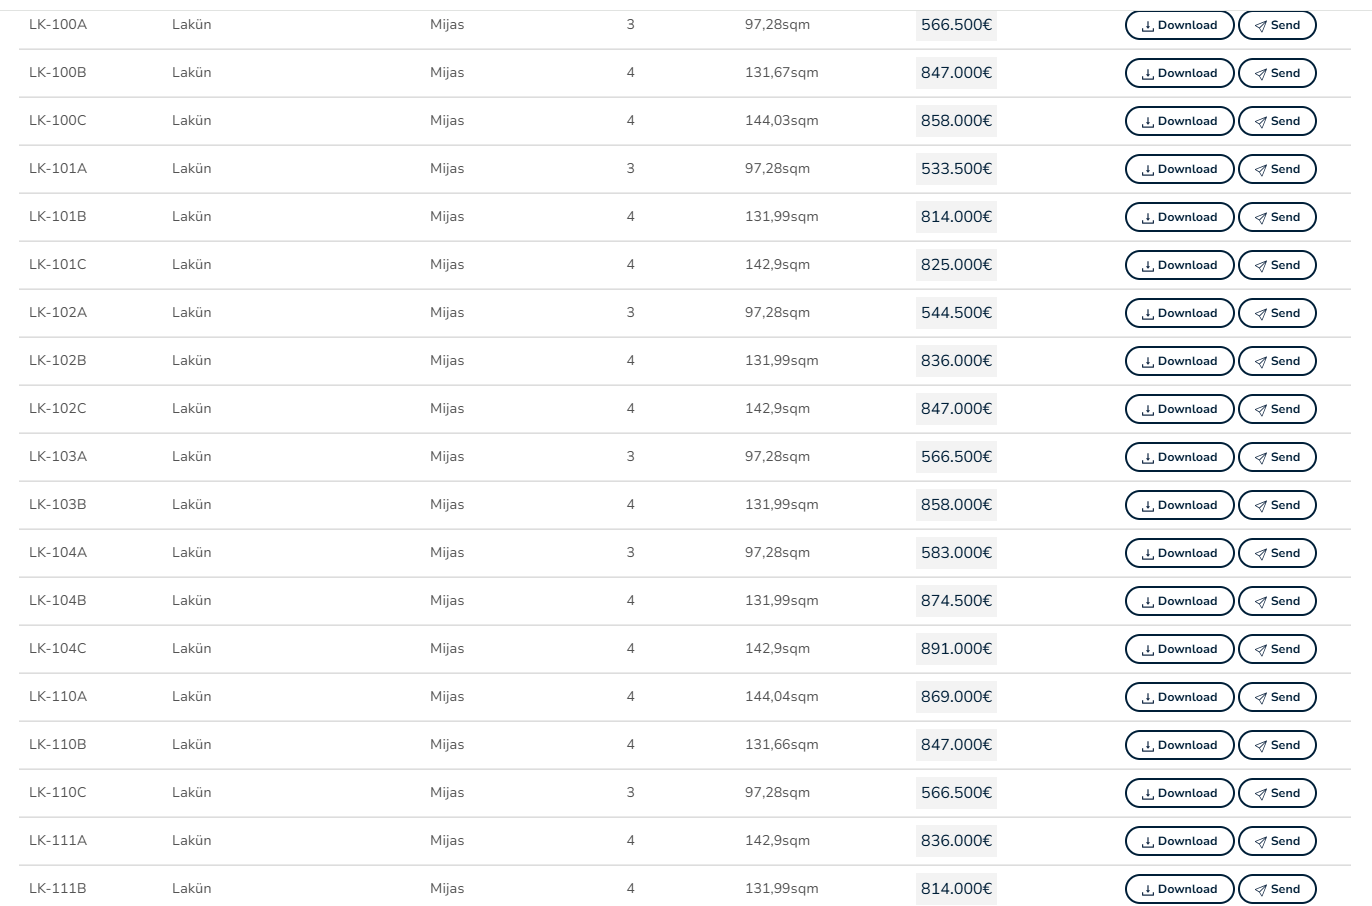Click send icon in LK-102B row

[1261, 362]
